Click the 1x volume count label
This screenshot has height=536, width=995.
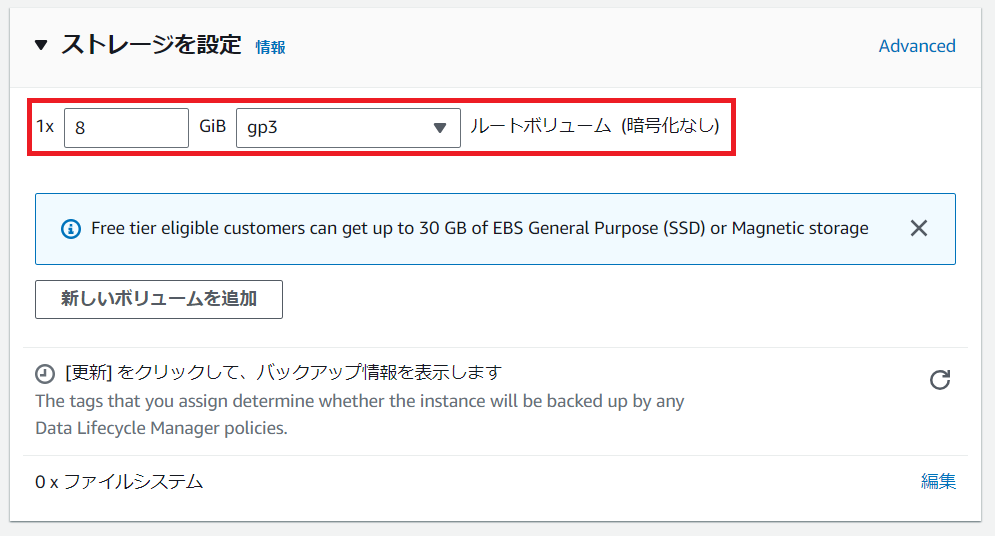[45, 128]
